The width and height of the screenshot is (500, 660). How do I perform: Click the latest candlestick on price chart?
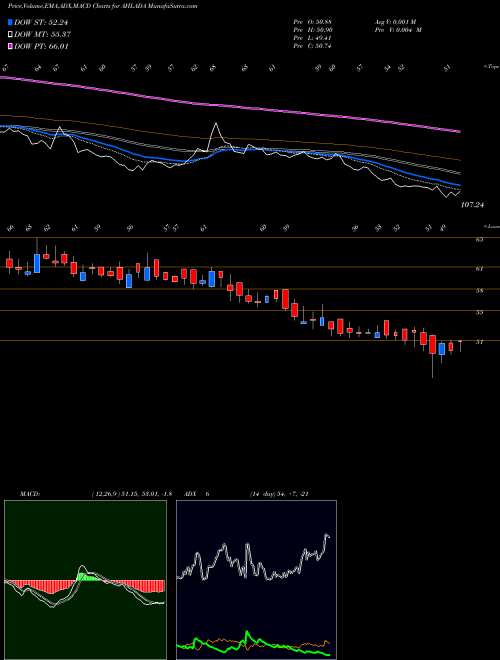pos(460,345)
